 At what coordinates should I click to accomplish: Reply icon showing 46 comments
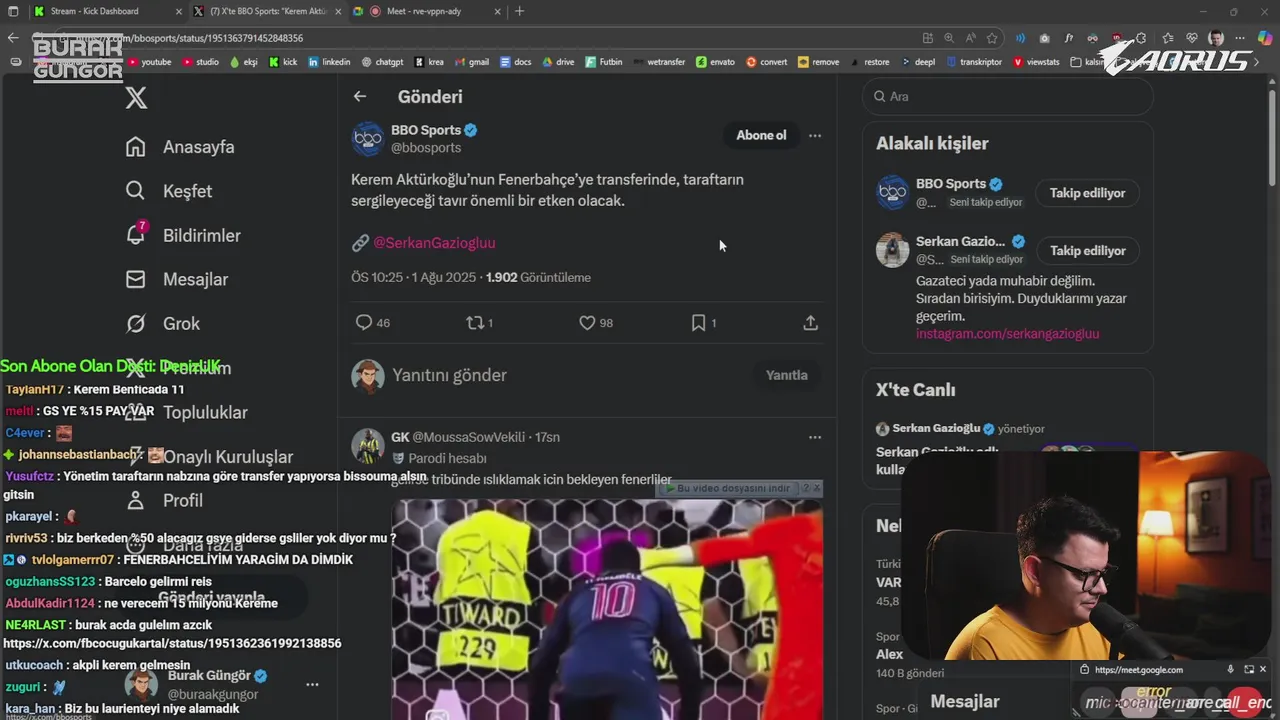coord(372,323)
